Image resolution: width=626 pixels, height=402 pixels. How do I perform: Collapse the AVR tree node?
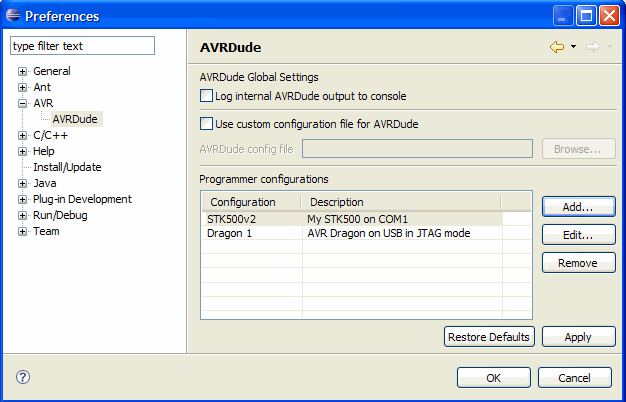coord(22,104)
